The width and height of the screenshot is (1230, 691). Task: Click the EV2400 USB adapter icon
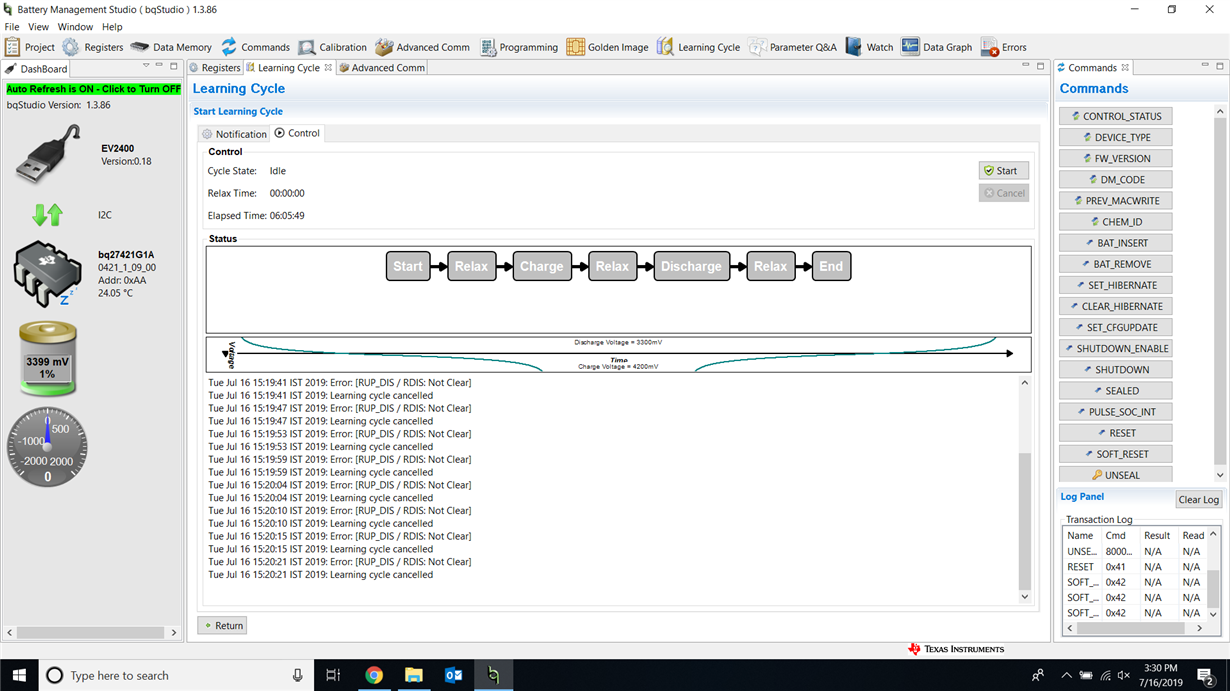point(48,154)
